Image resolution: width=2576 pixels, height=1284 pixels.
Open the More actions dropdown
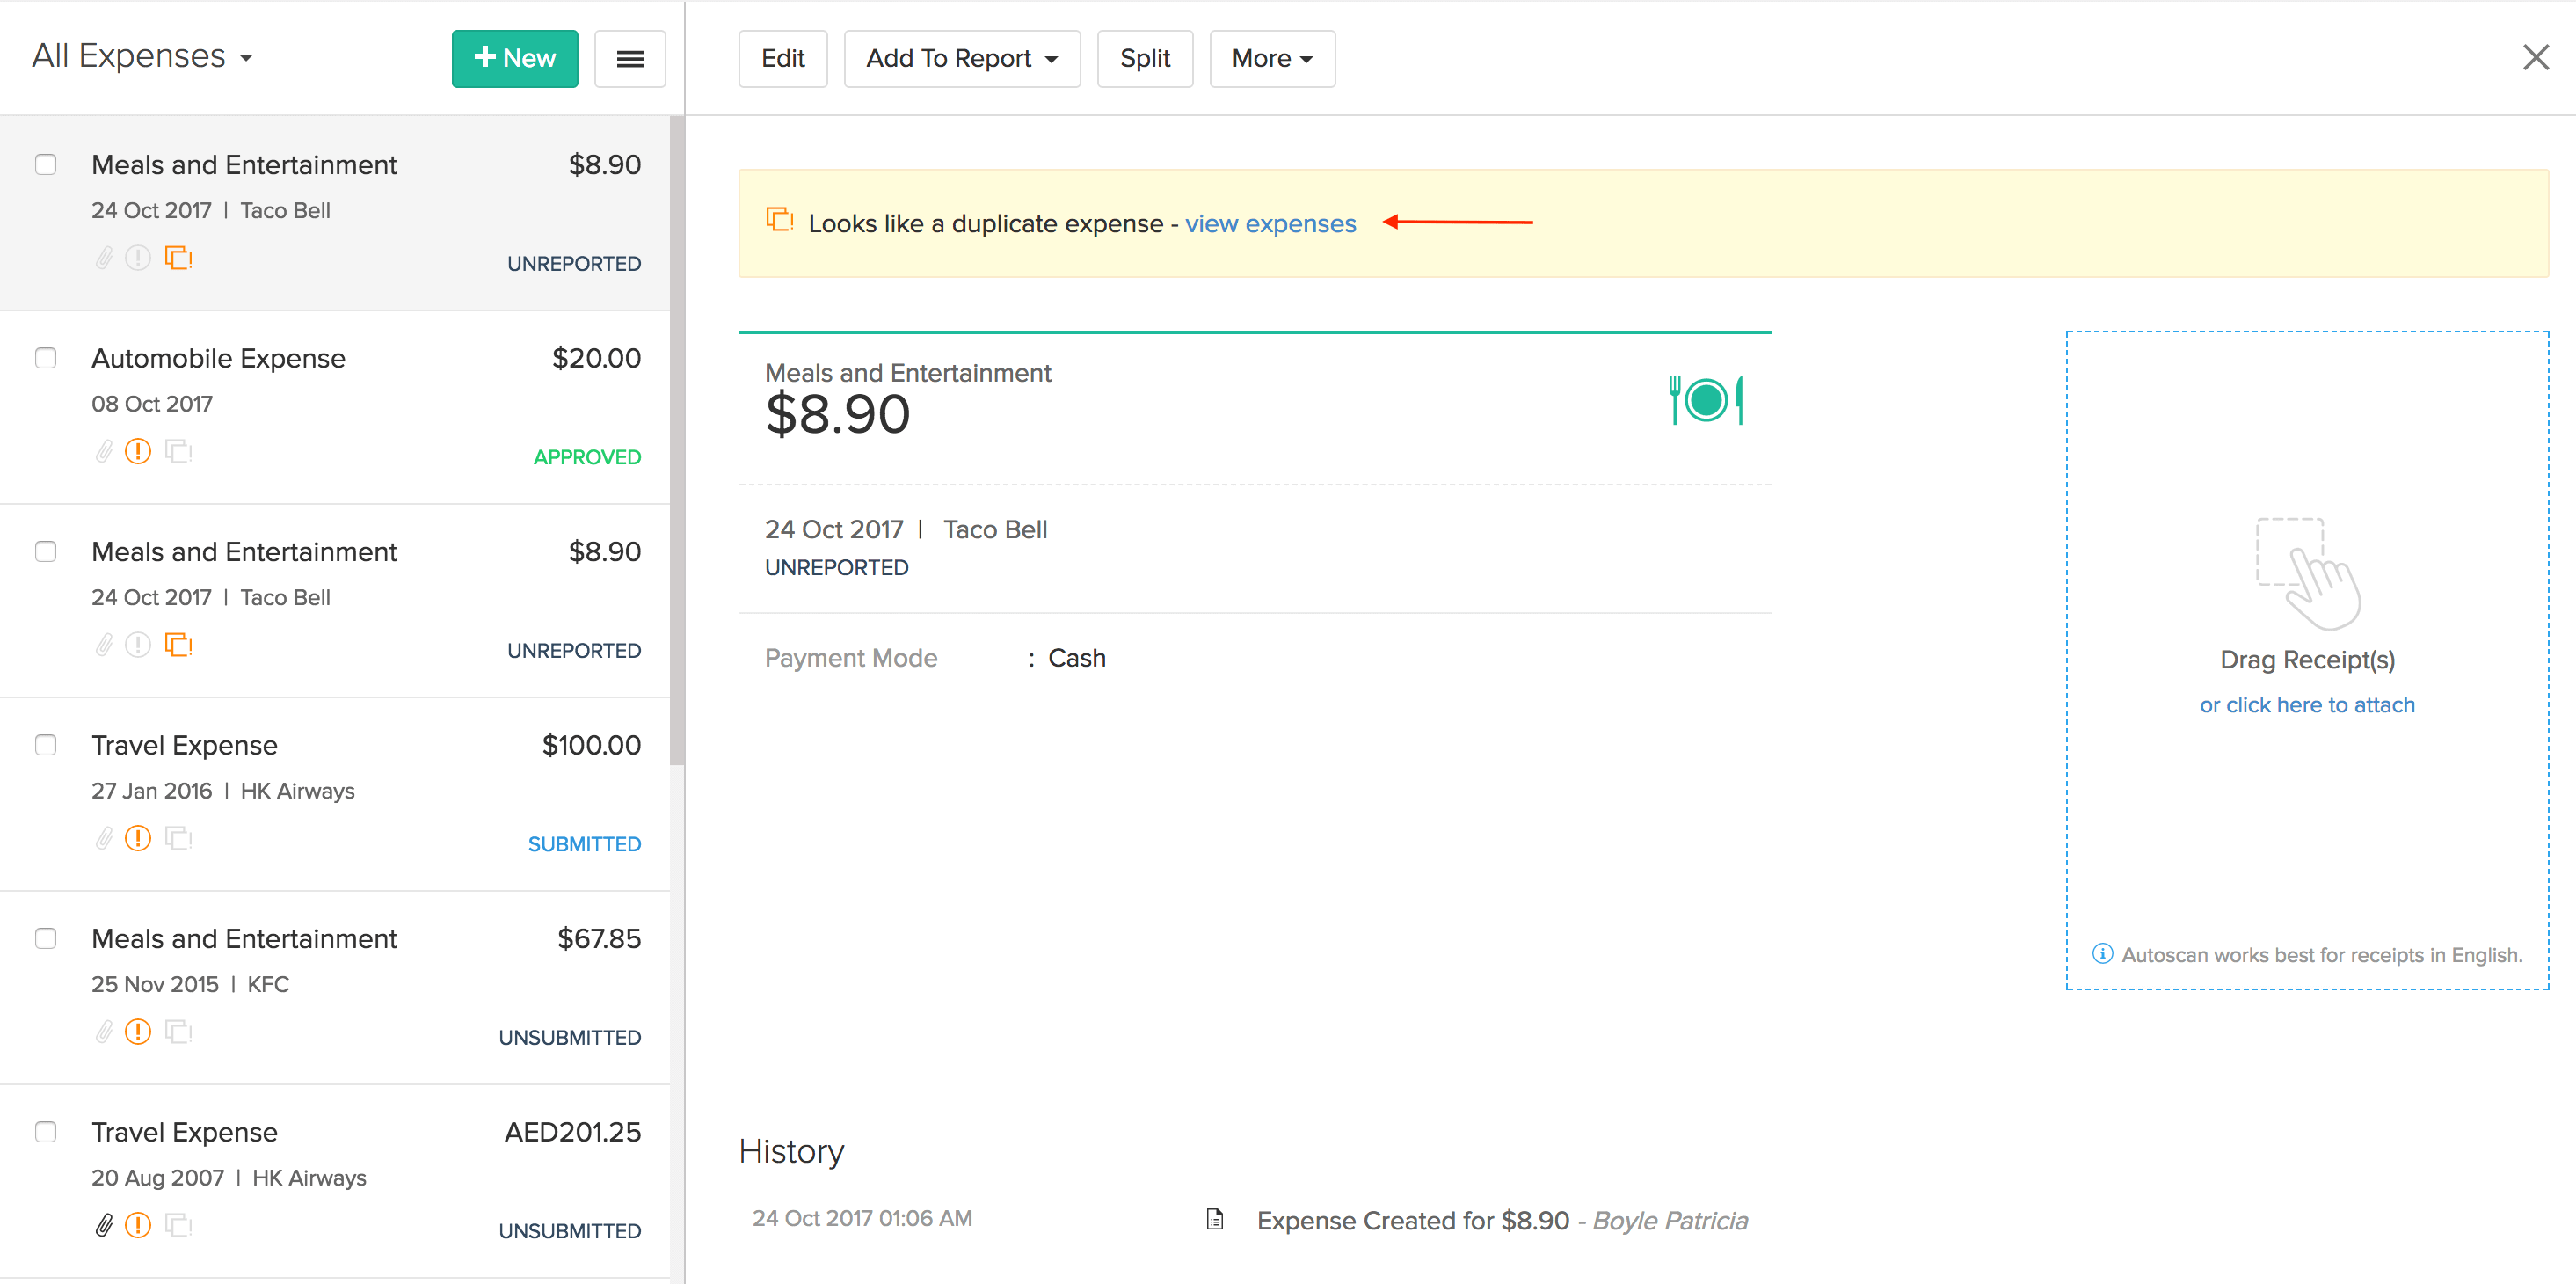point(1271,59)
